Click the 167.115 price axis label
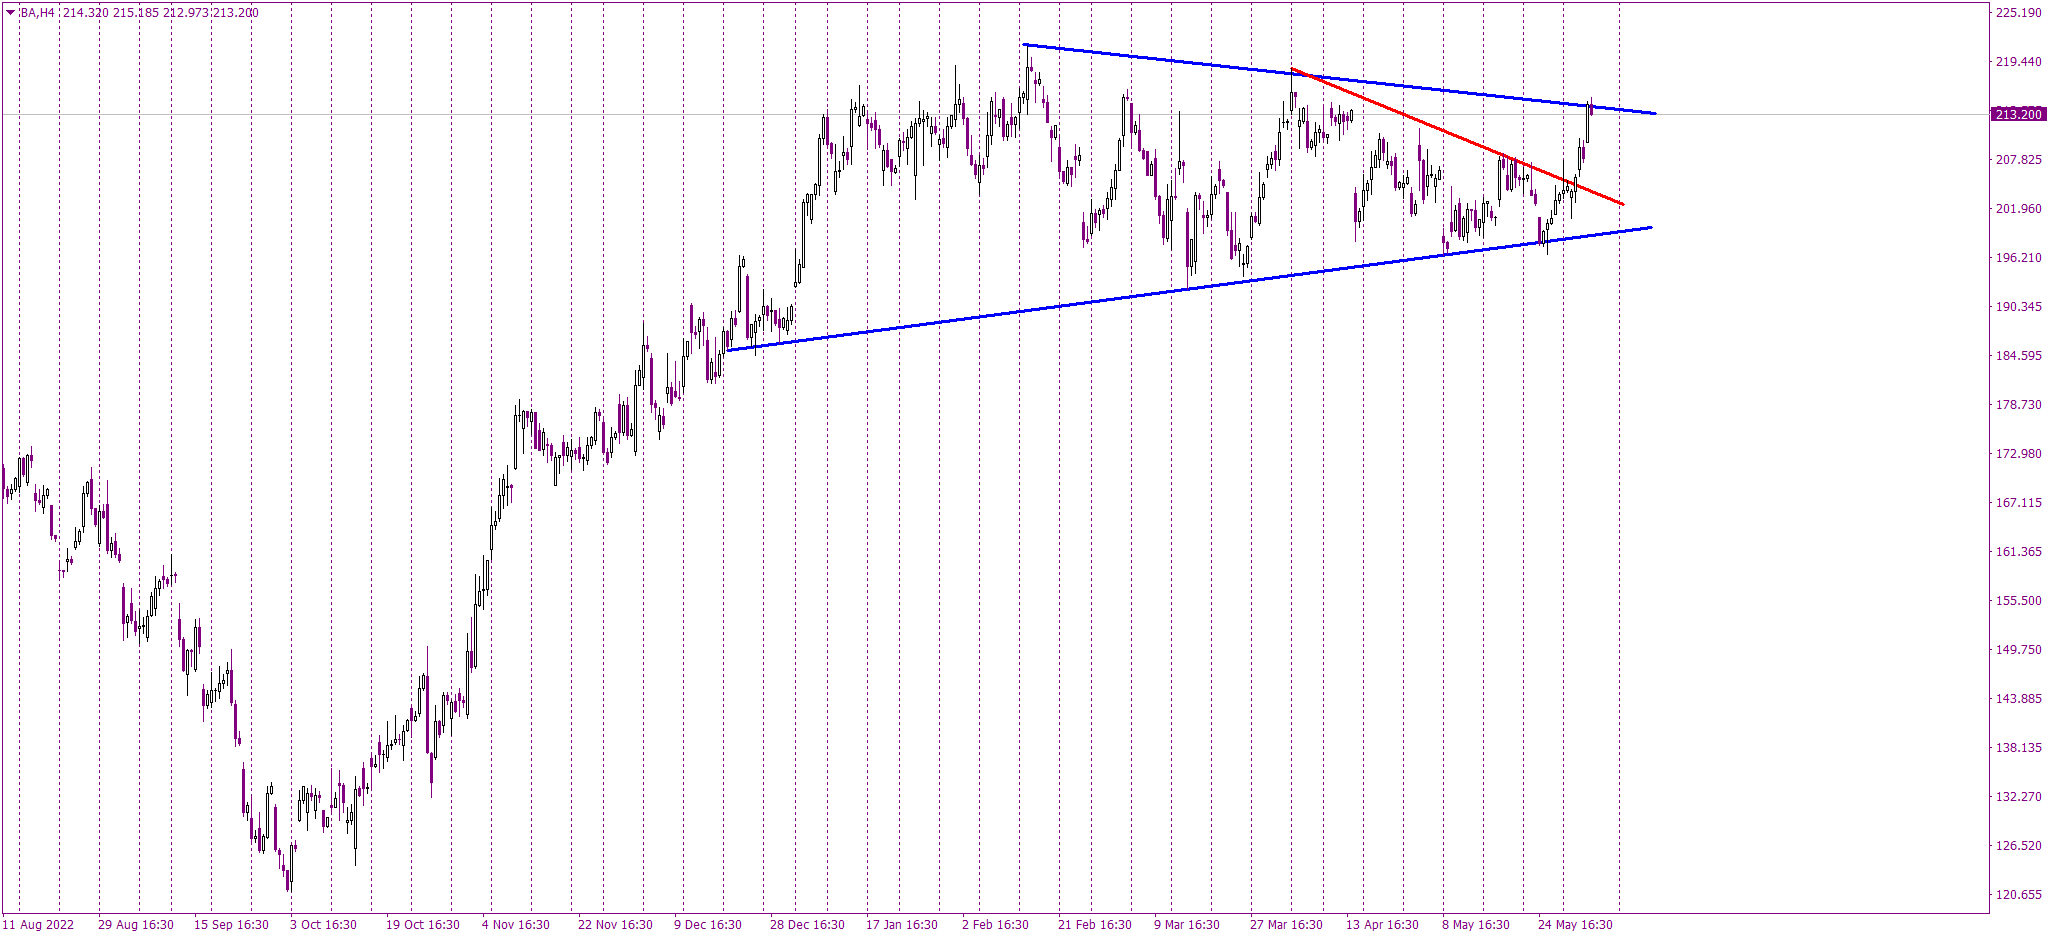 pos(2018,503)
